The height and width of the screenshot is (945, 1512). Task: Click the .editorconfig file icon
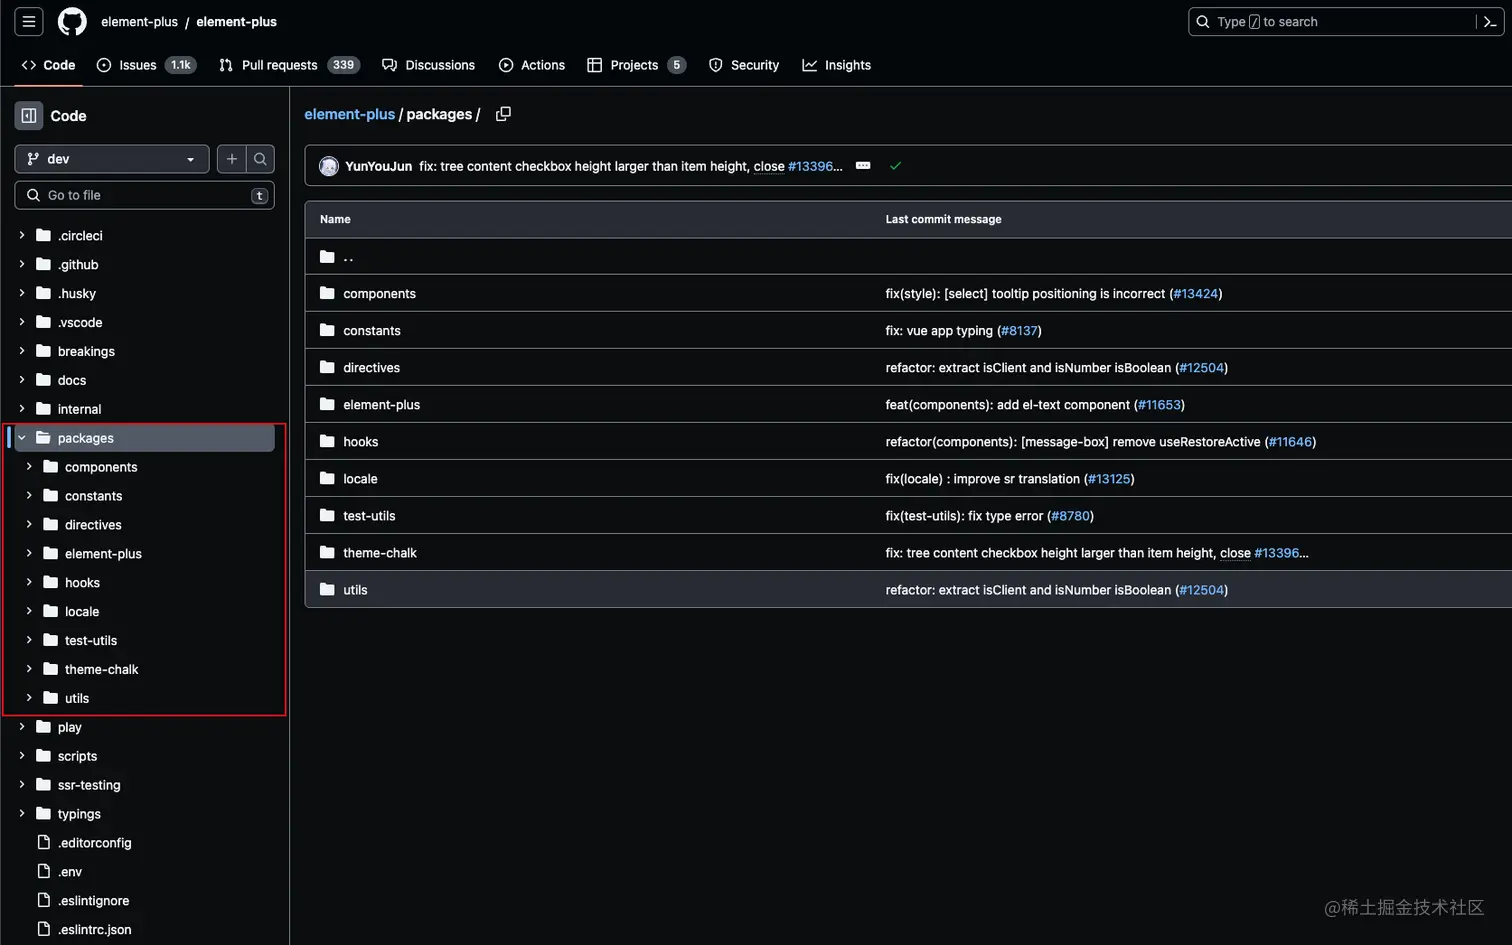[44, 843]
